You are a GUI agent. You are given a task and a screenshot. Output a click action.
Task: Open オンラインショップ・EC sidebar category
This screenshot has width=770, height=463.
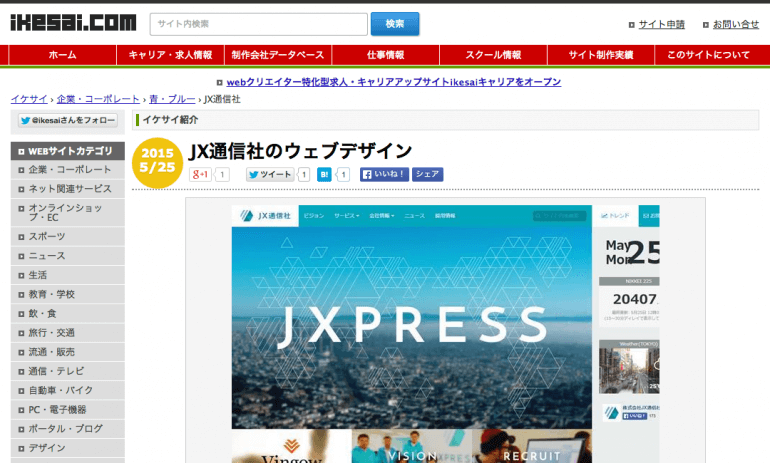pos(68,213)
